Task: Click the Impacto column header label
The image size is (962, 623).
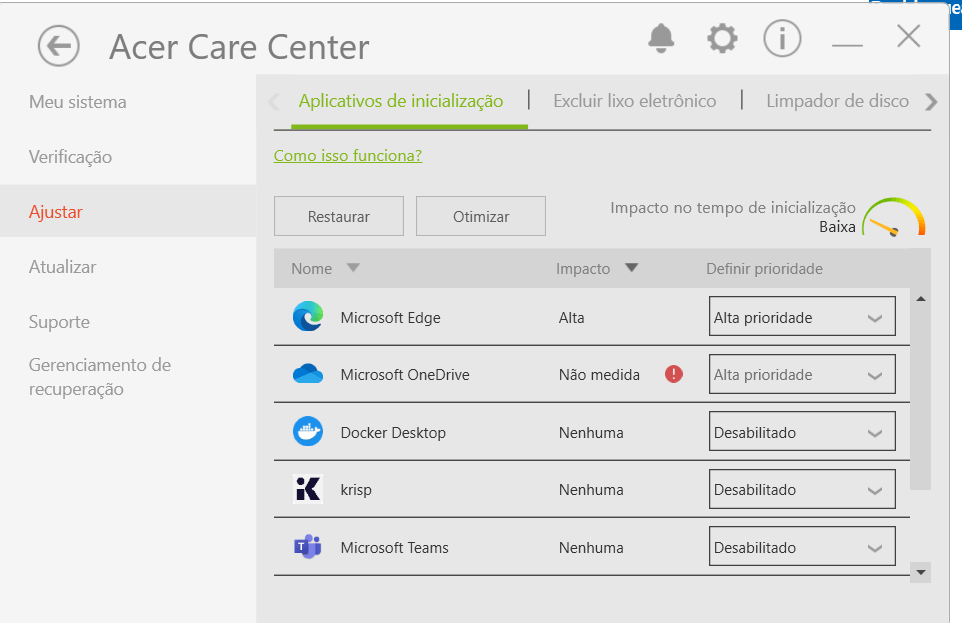Action: coord(583,269)
